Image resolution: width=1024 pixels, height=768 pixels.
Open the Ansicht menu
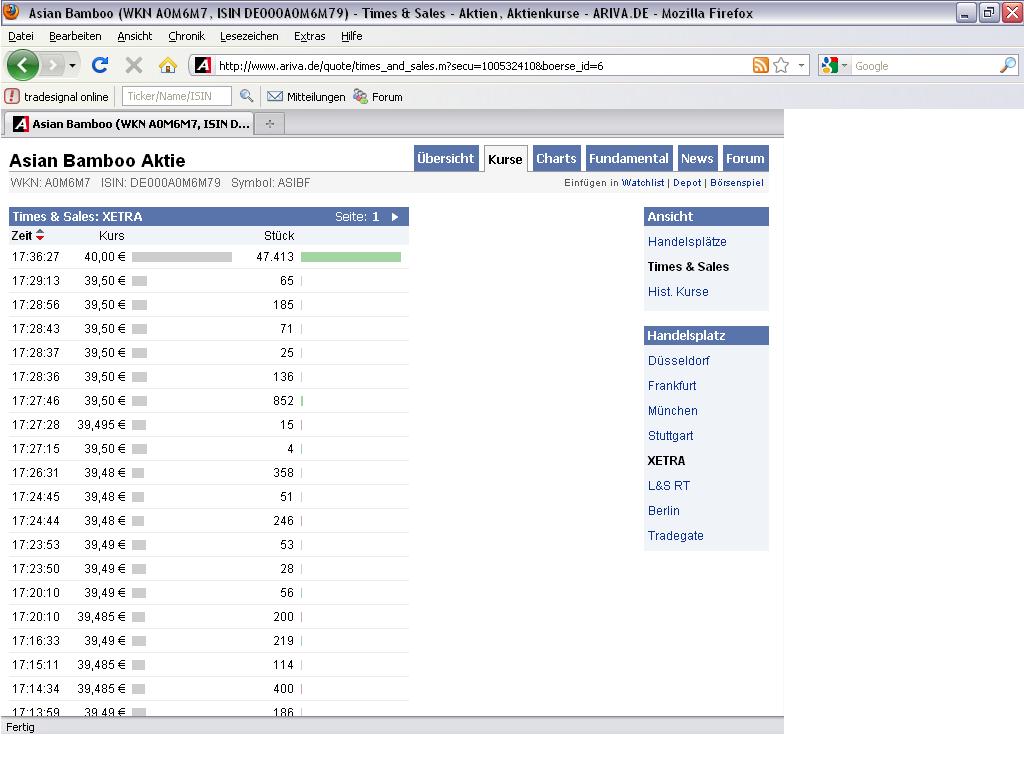point(135,37)
